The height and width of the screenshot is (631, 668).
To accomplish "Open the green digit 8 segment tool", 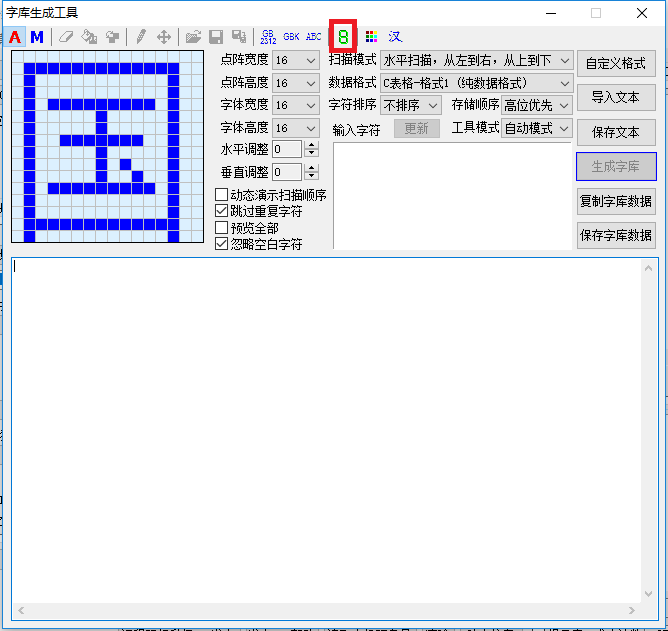I will point(343,37).
